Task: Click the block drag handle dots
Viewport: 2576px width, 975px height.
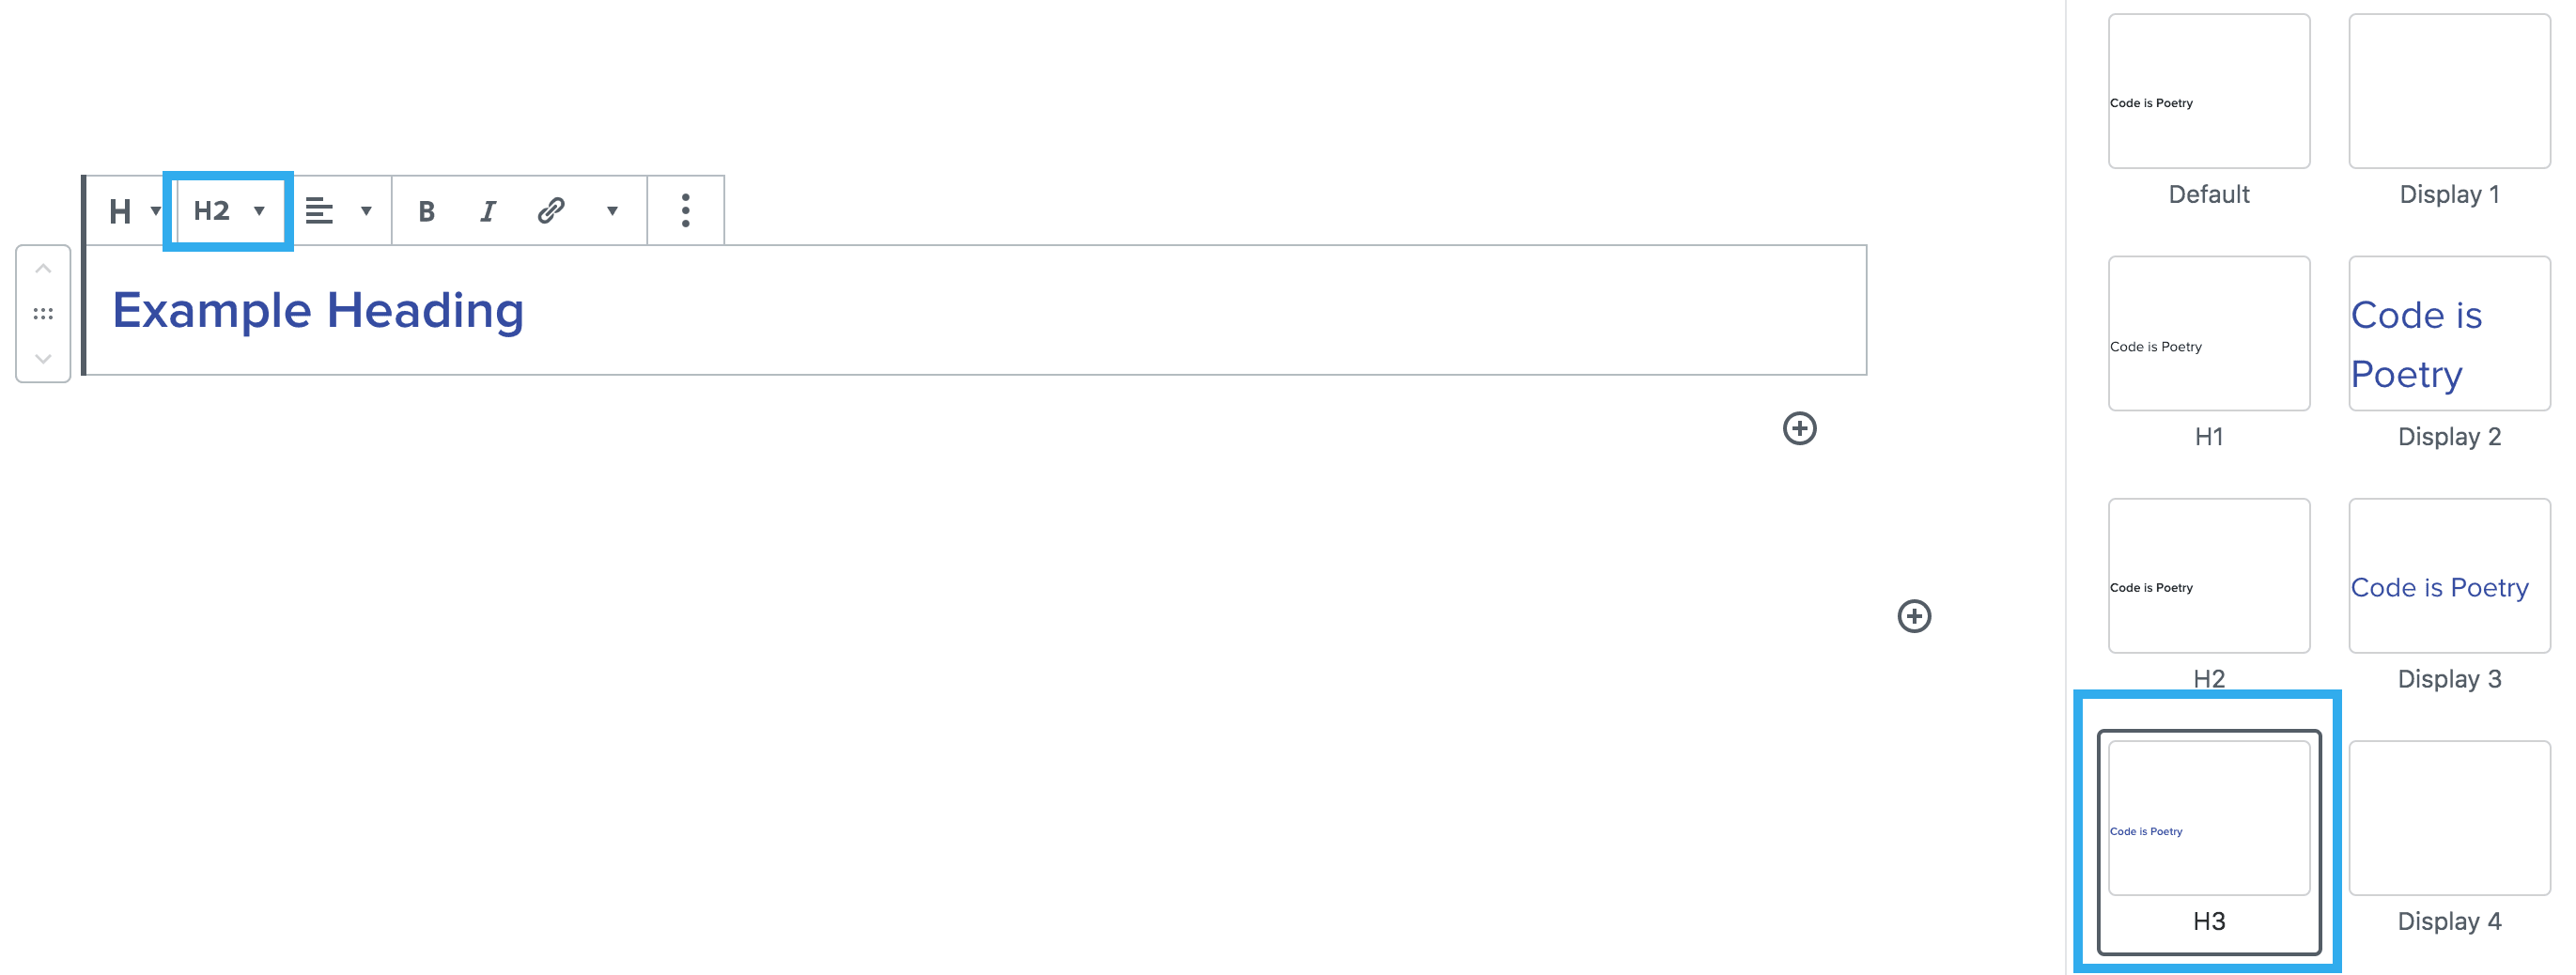Action: point(43,314)
